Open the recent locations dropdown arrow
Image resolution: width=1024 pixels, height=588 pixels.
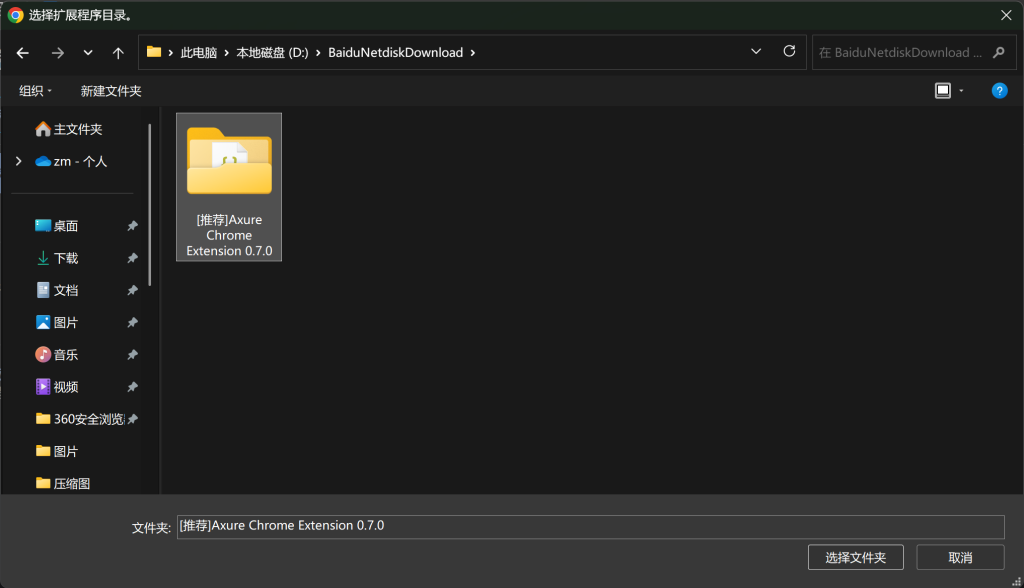coord(88,53)
